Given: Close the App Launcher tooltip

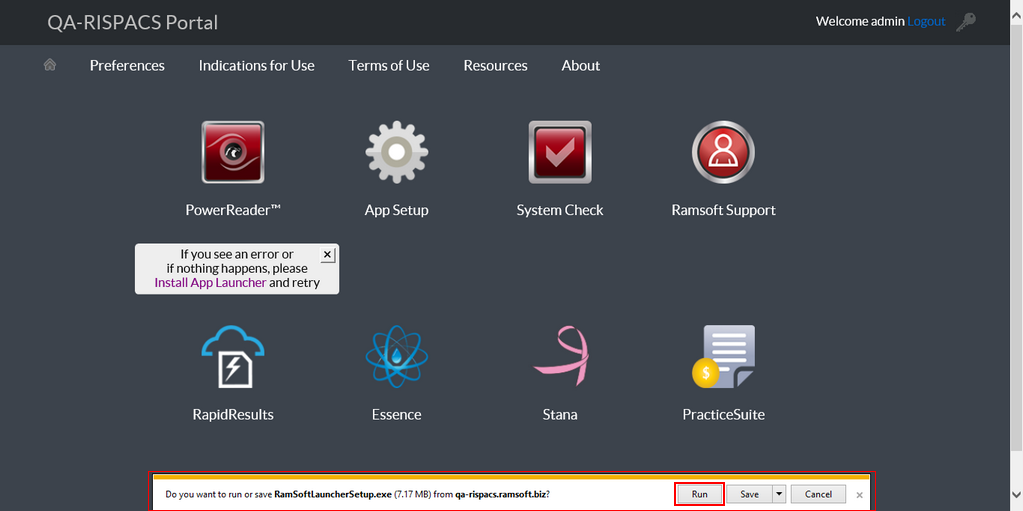Looking at the screenshot, I should [327, 255].
